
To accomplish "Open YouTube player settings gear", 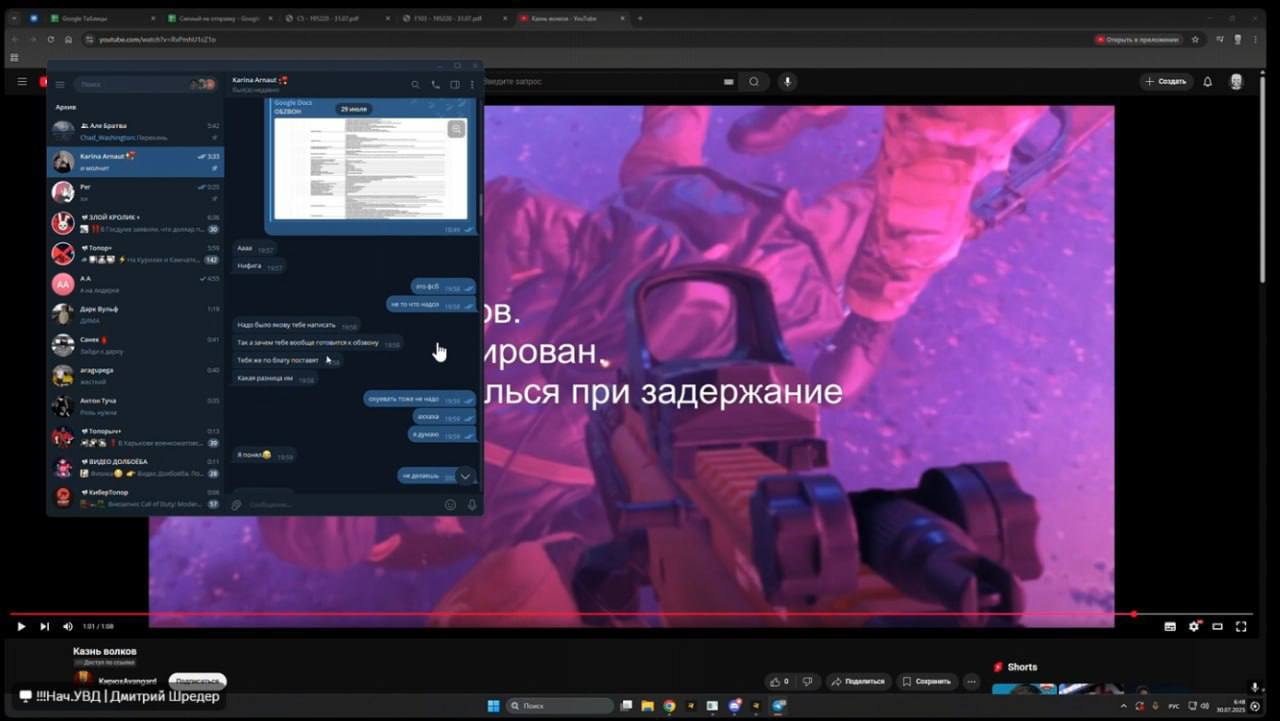I will [1194, 627].
